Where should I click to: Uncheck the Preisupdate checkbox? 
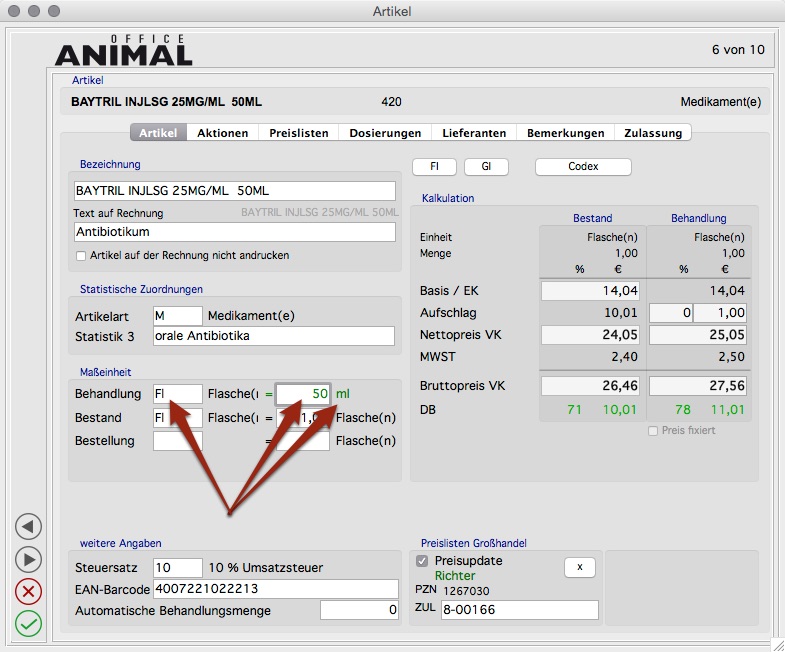pos(422,561)
